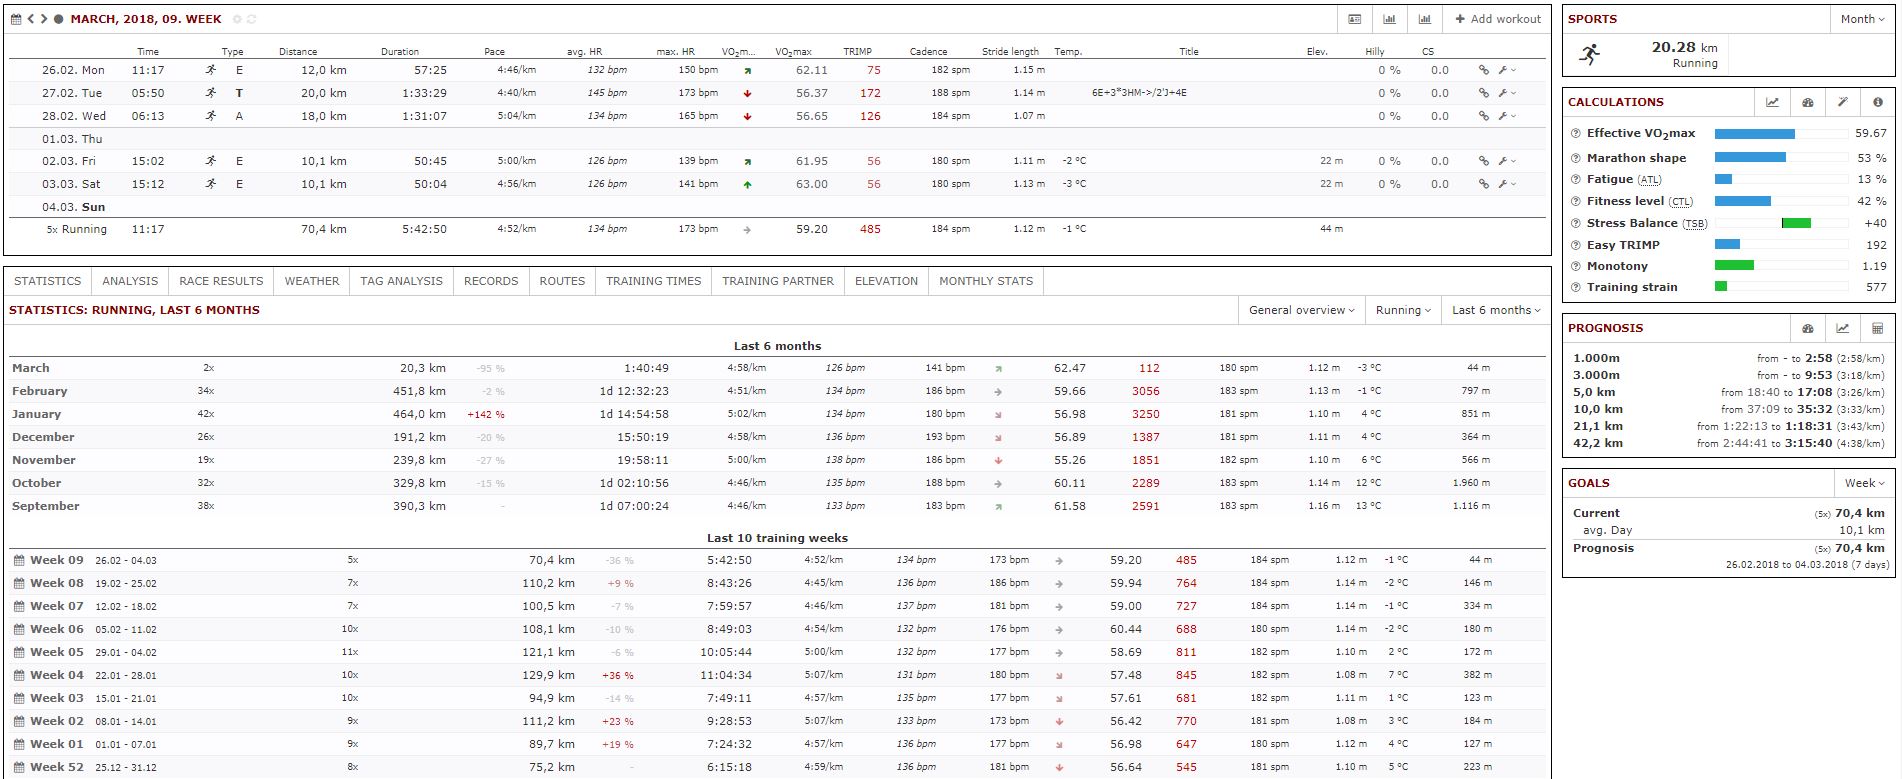Viewport: 1902px width, 779px height.
Task: Click the 42,2 km prognosis row
Action: (x=1729, y=443)
